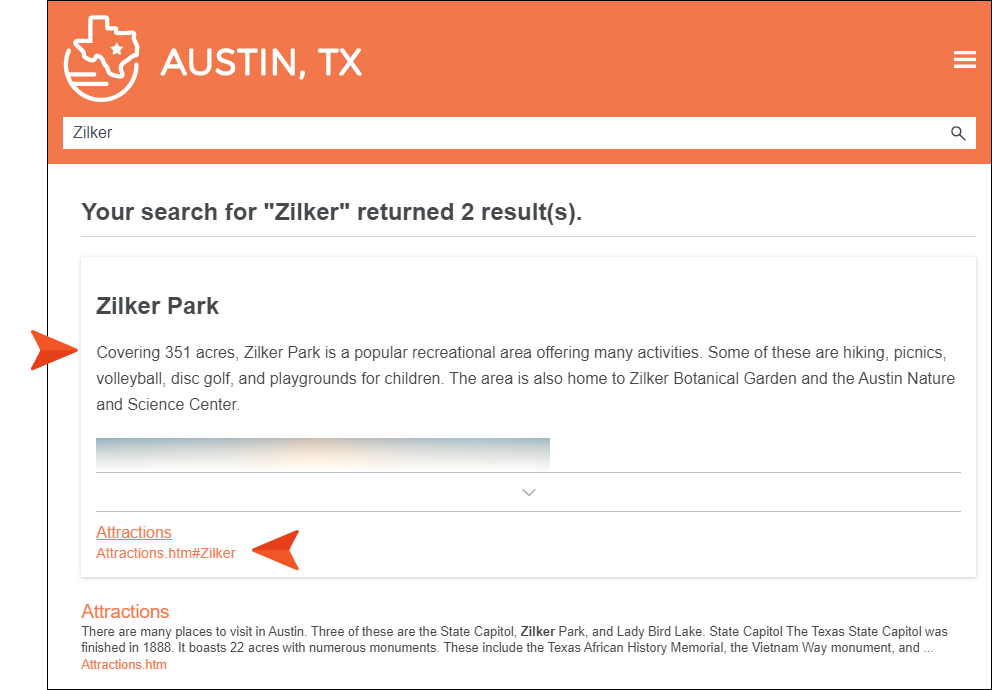Click the partially visible Zilker Park image

pos(322,453)
